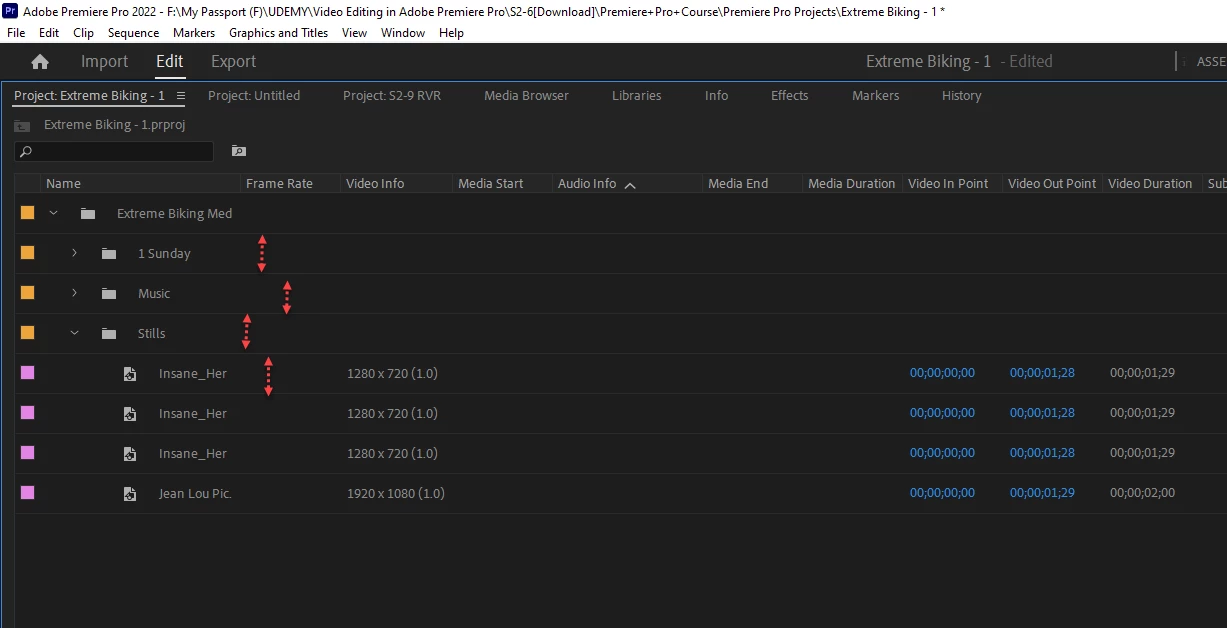Click the Music bin folder icon
This screenshot has width=1227, height=628.
[109, 294]
